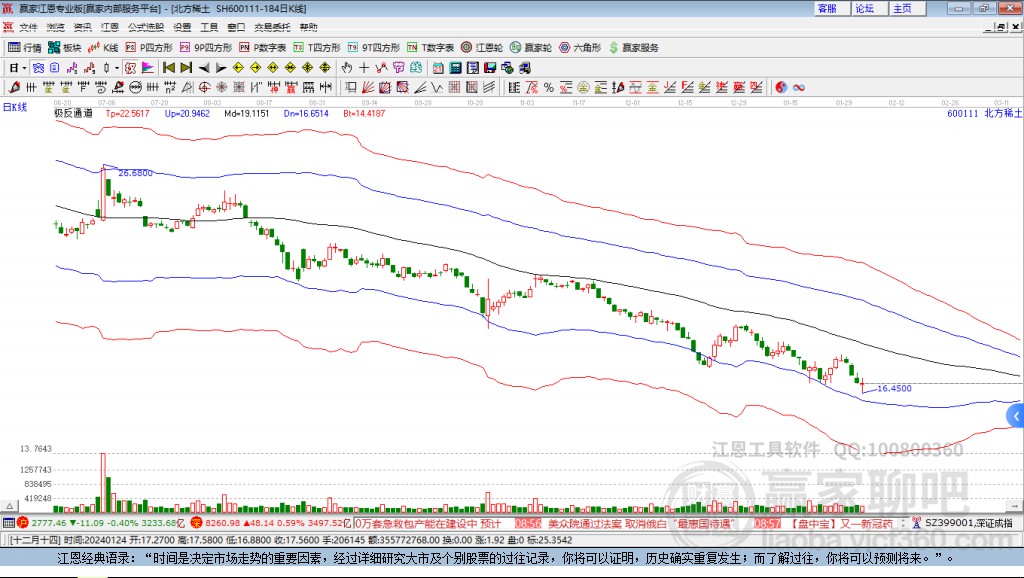Open the calendar icon with 21
Image resolution: width=1024 pixels, height=578 pixels.
438,68
